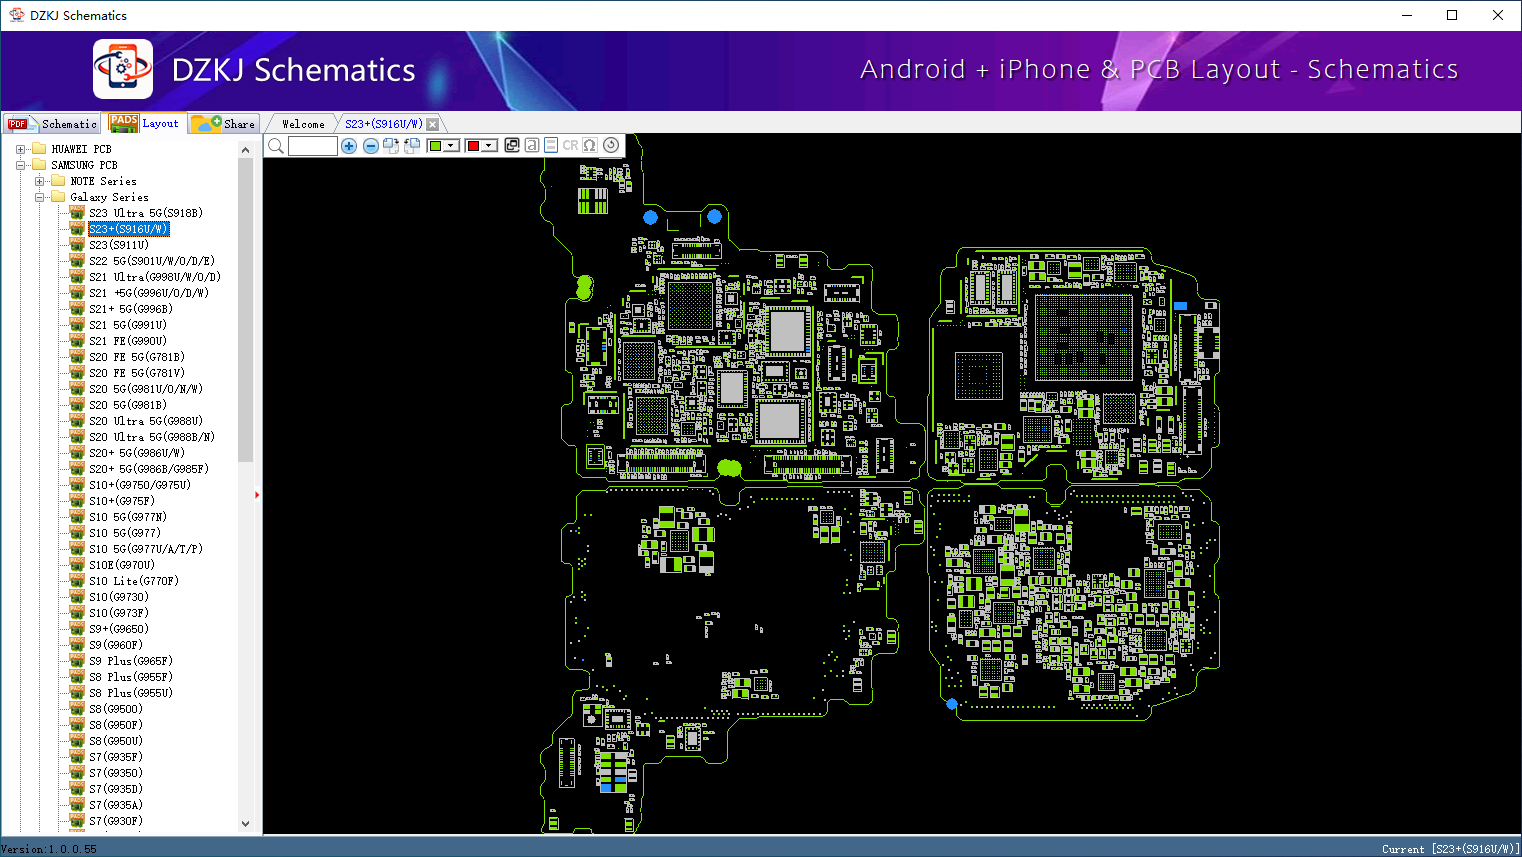Expand the NOTE Series node
The height and width of the screenshot is (857, 1522).
tap(39, 181)
